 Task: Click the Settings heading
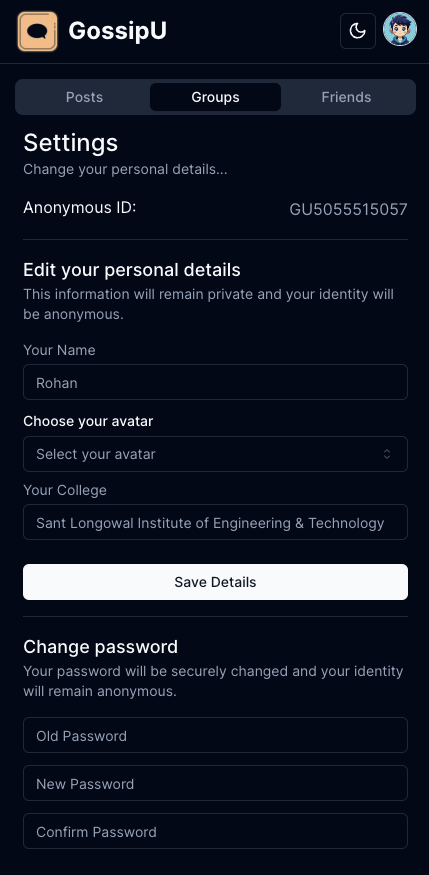(71, 143)
